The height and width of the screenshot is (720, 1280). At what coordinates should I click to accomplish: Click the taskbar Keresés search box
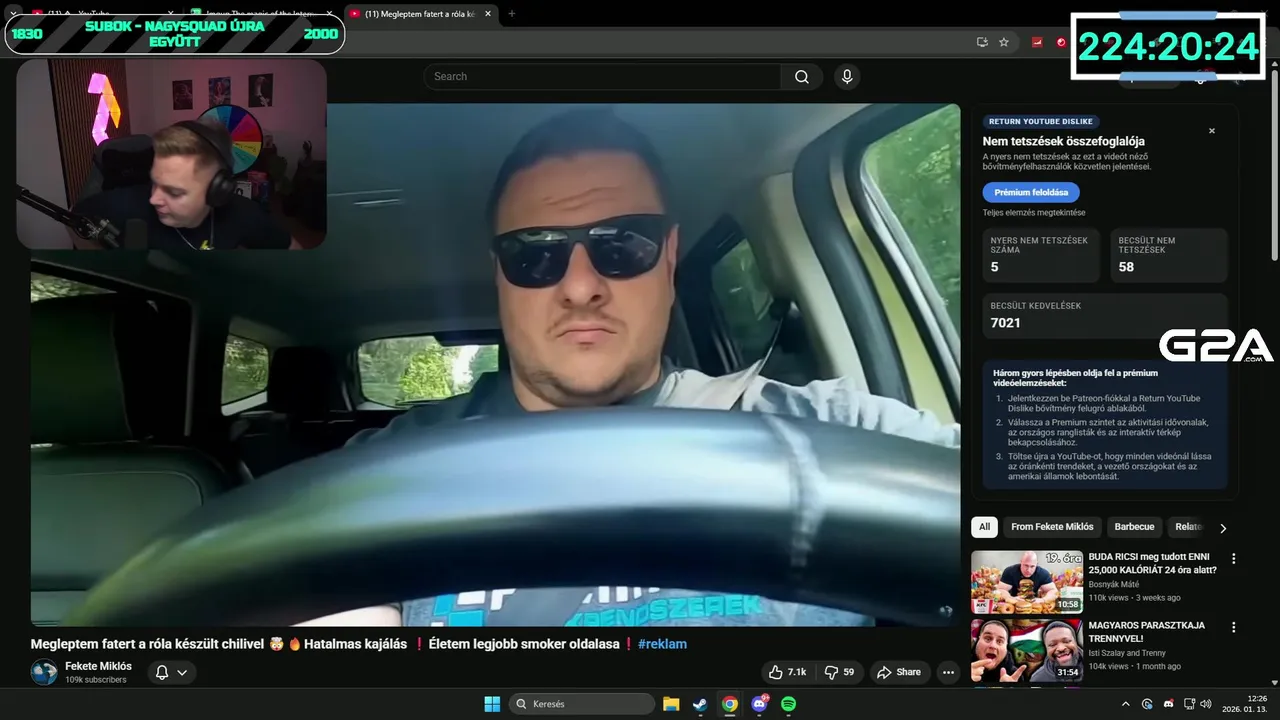point(580,704)
